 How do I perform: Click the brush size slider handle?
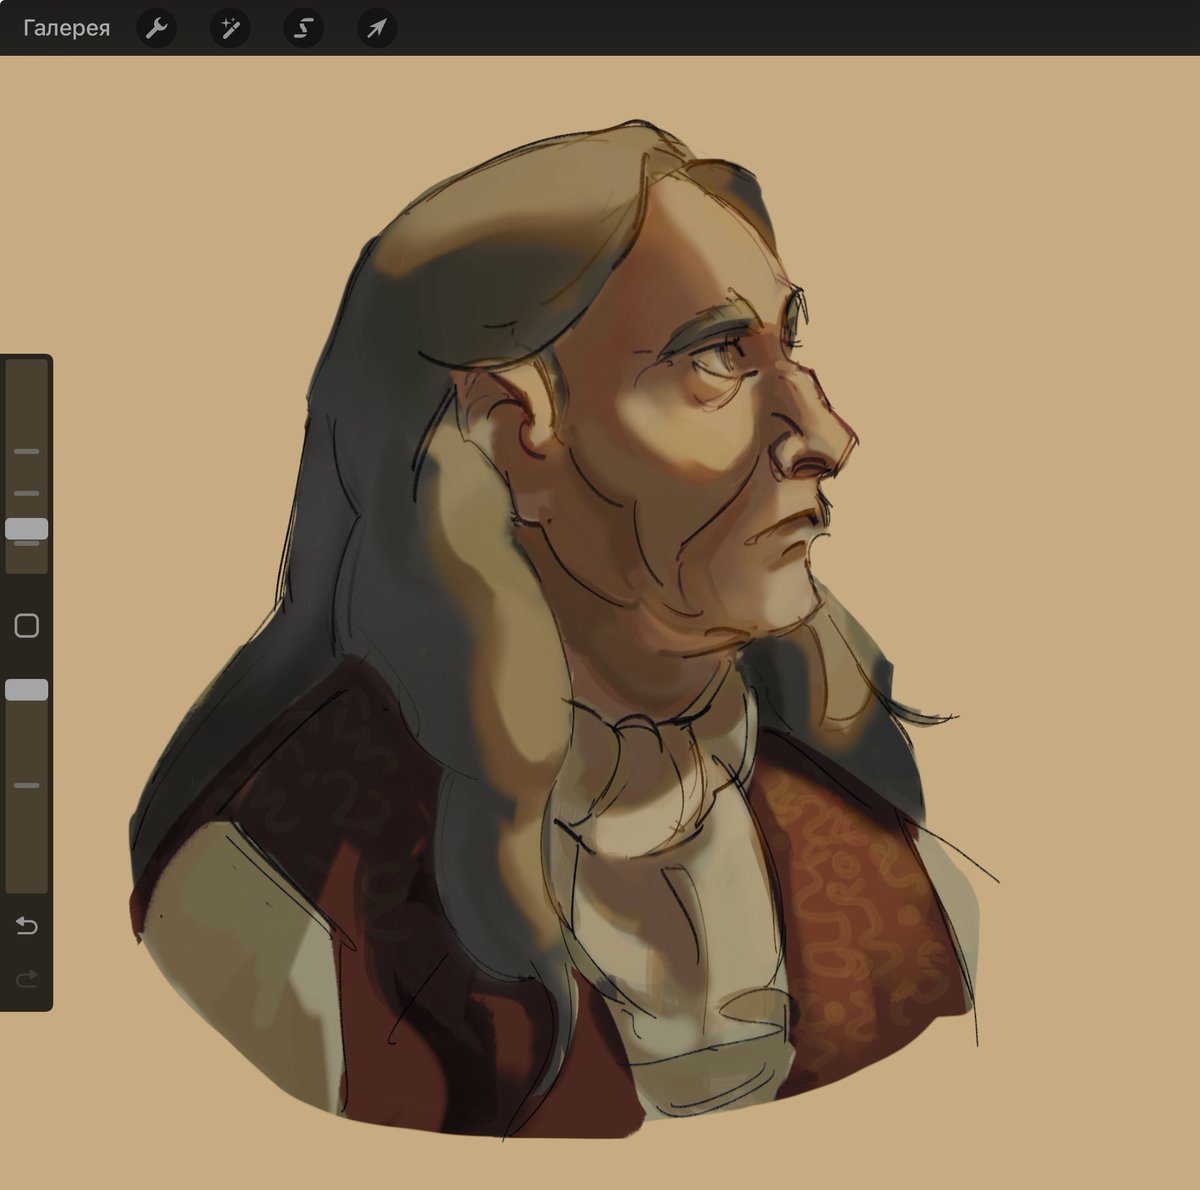[x=27, y=529]
